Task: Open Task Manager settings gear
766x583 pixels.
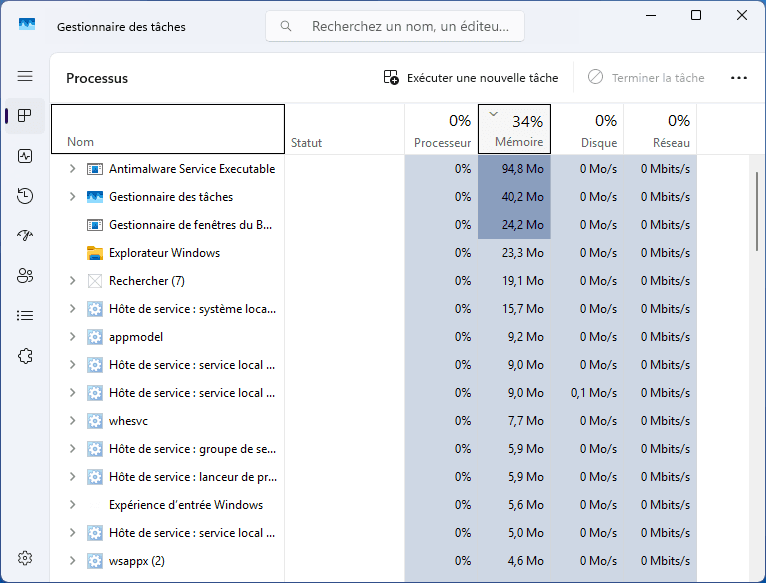Action: (x=25, y=558)
